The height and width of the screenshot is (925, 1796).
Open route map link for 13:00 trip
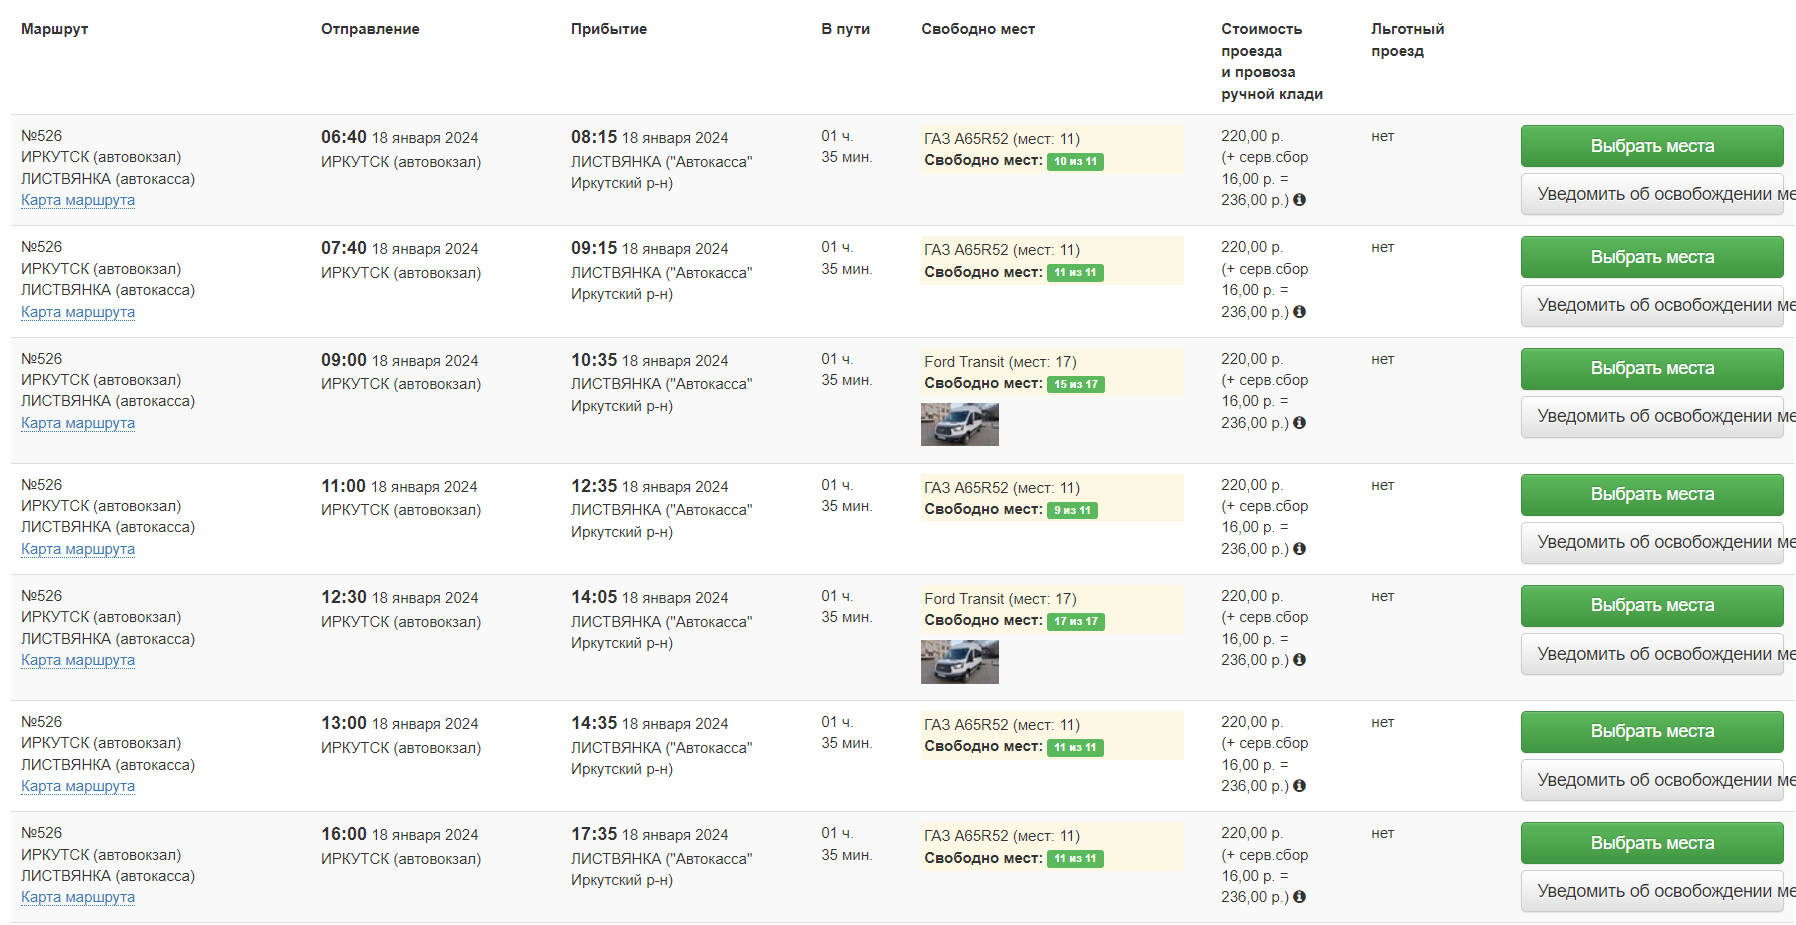click(78, 786)
